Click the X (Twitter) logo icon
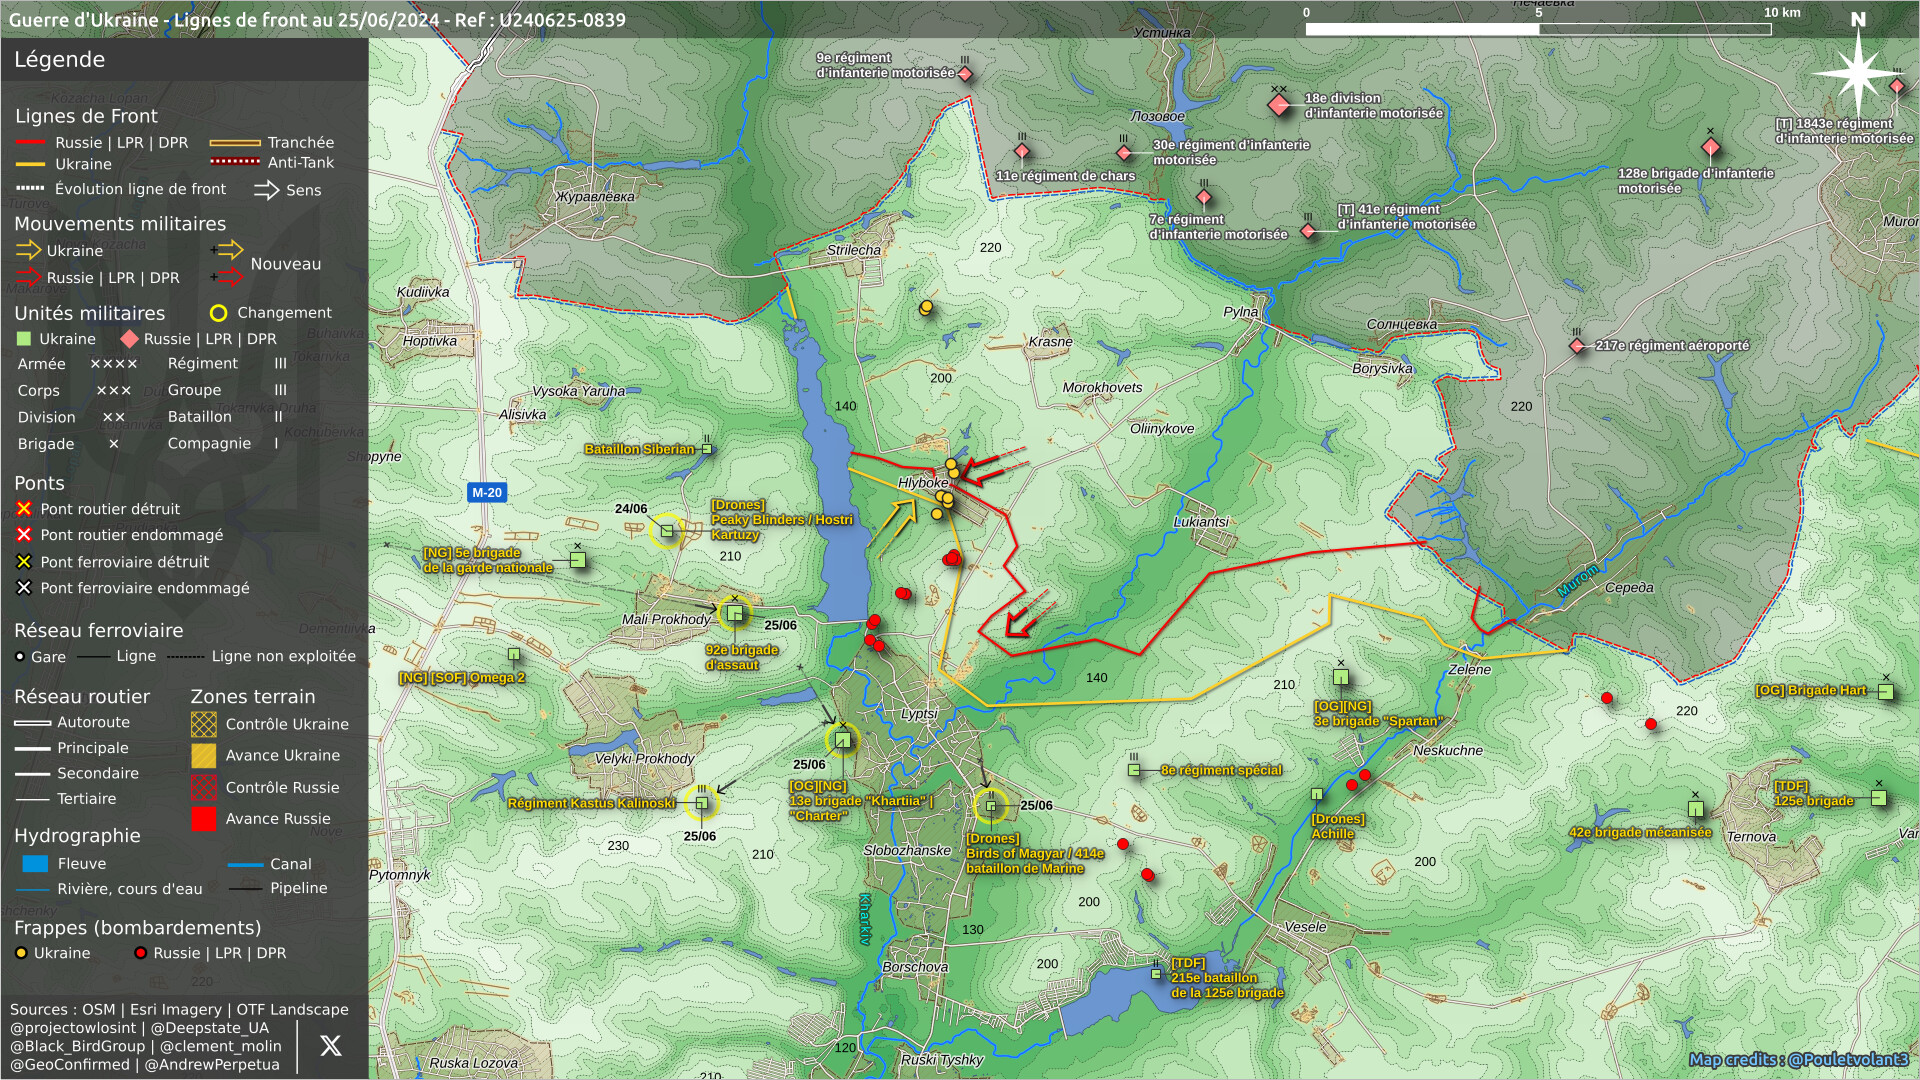Viewport: 1920px width, 1080px height. (x=330, y=1046)
